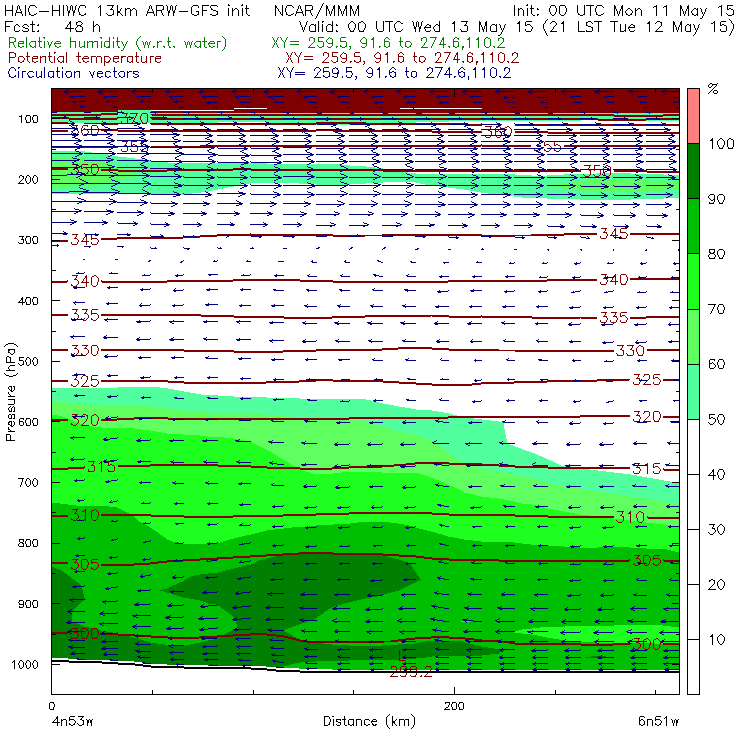Click the right-side '325' isentrope label

pyautogui.click(x=647, y=379)
